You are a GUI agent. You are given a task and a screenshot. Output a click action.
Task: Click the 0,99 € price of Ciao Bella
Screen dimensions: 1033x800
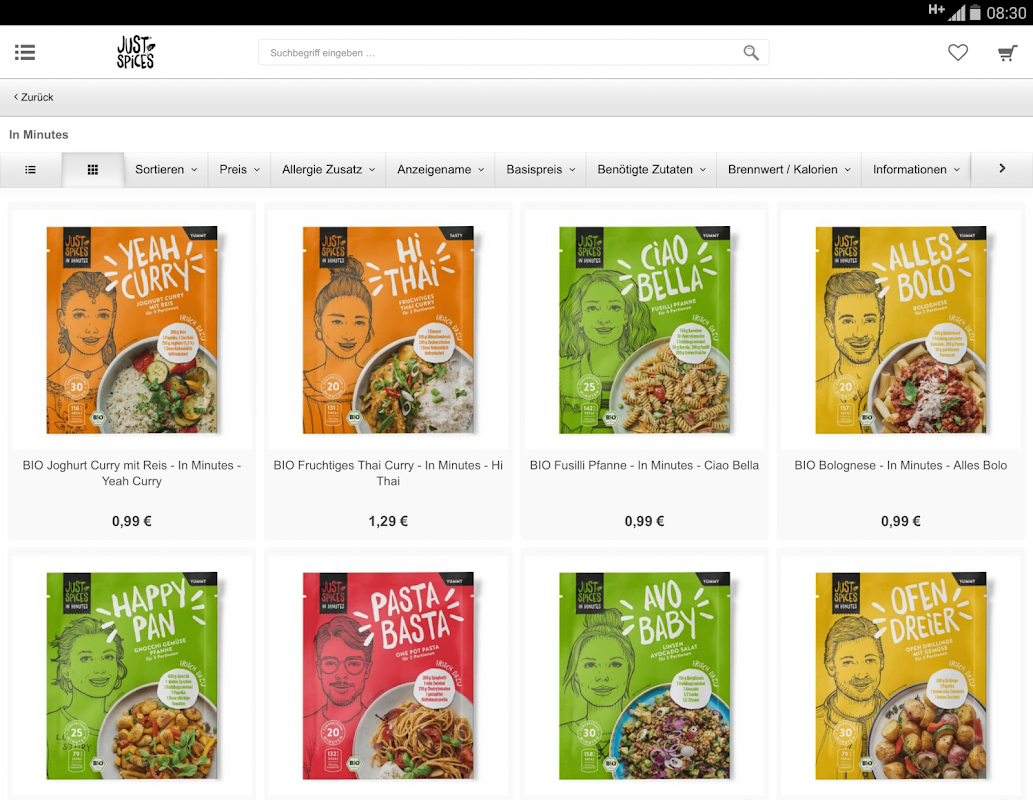pyautogui.click(x=644, y=521)
